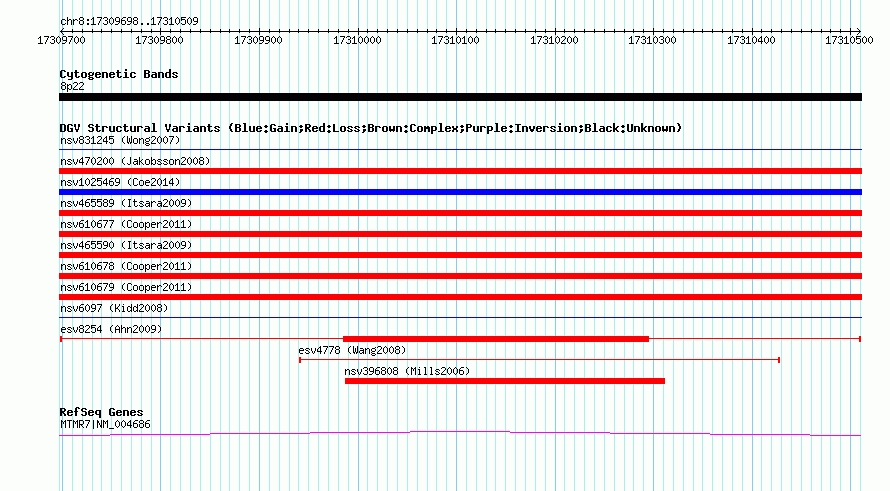Image resolution: width=890 pixels, height=491 pixels.
Task: Open variant nsv396808 (Mills2006) label
Action: [x=407, y=371]
